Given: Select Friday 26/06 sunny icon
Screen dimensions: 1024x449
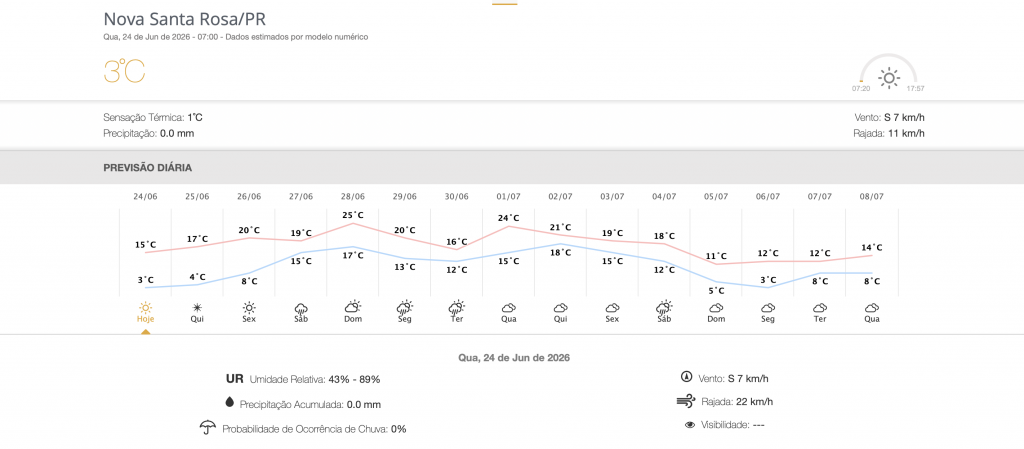Looking at the screenshot, I should pyautogui.click(x=249, y=307).
